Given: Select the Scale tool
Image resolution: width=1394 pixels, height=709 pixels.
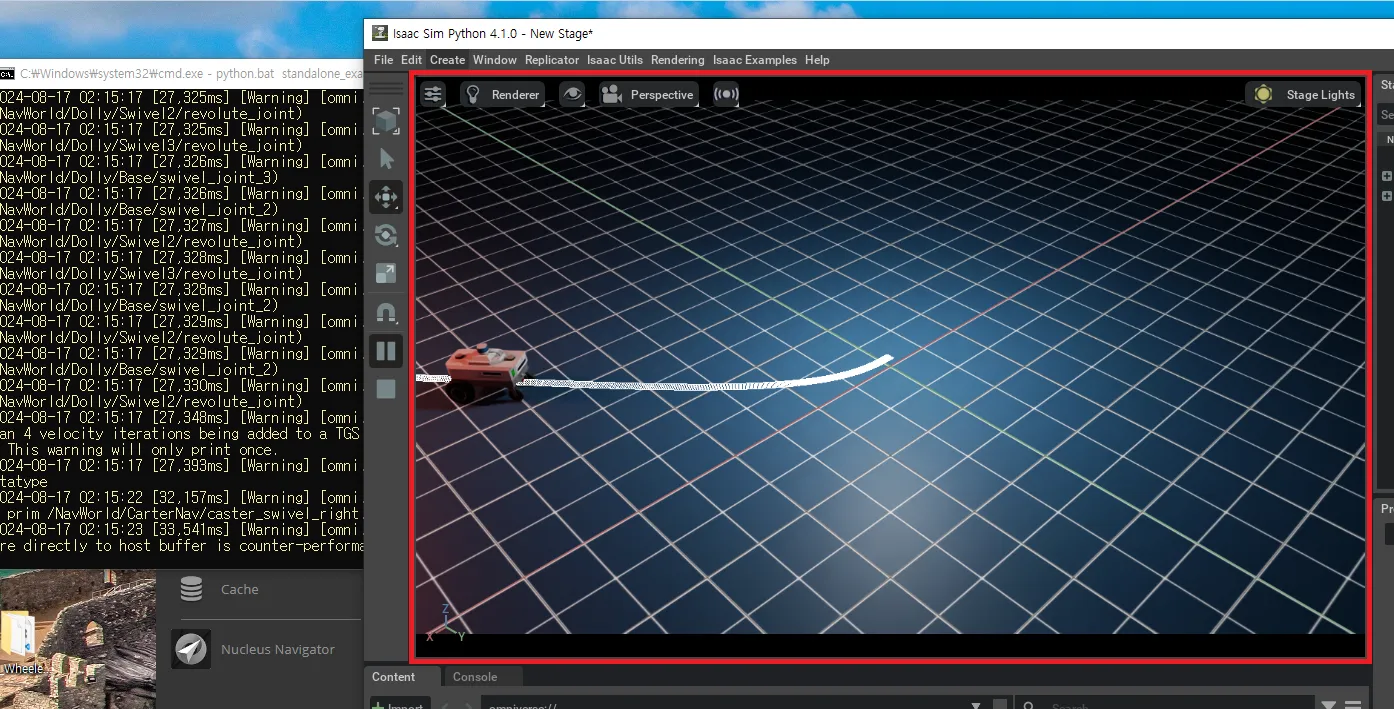Looking at the screenshot, I should [x=386, y=273].
